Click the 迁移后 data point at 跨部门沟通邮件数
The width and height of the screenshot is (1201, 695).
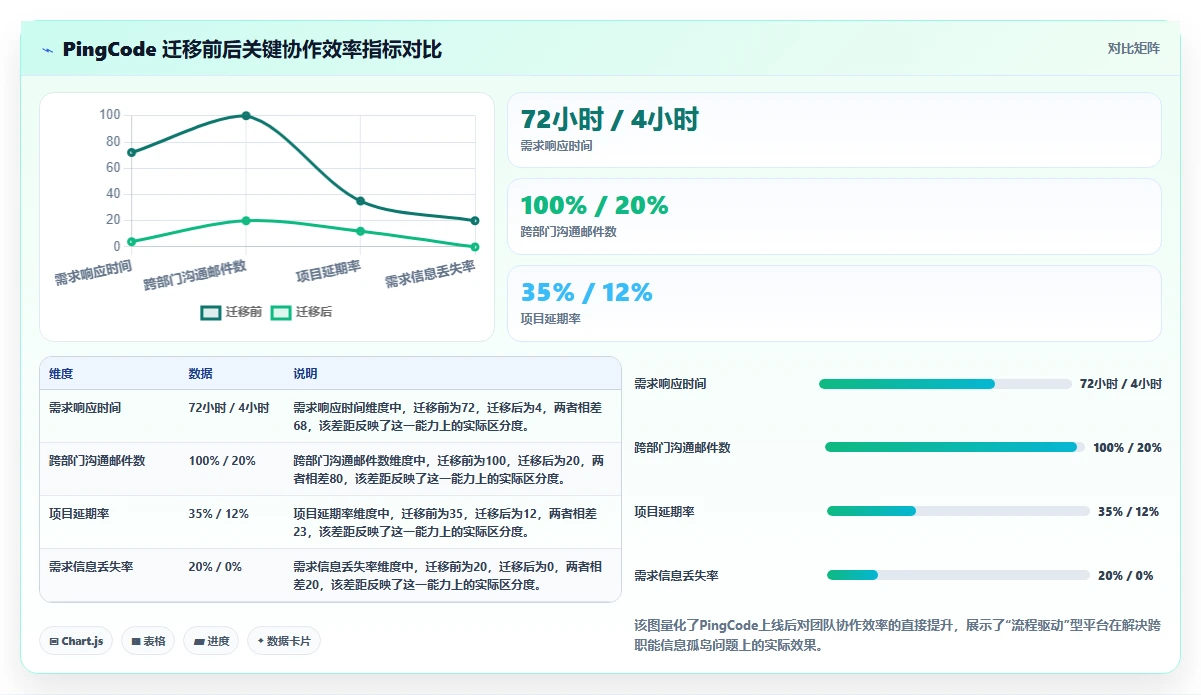click(246, 221)
